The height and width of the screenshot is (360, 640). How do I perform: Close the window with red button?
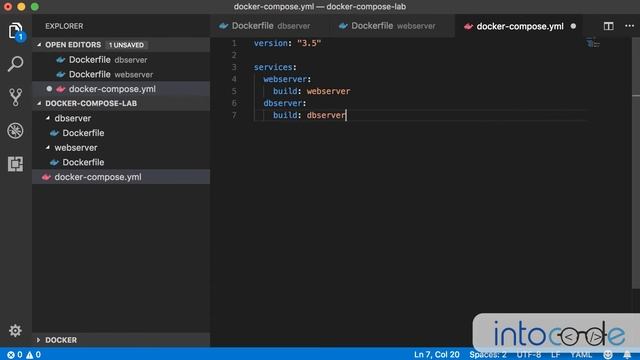[x=8, y=7]
